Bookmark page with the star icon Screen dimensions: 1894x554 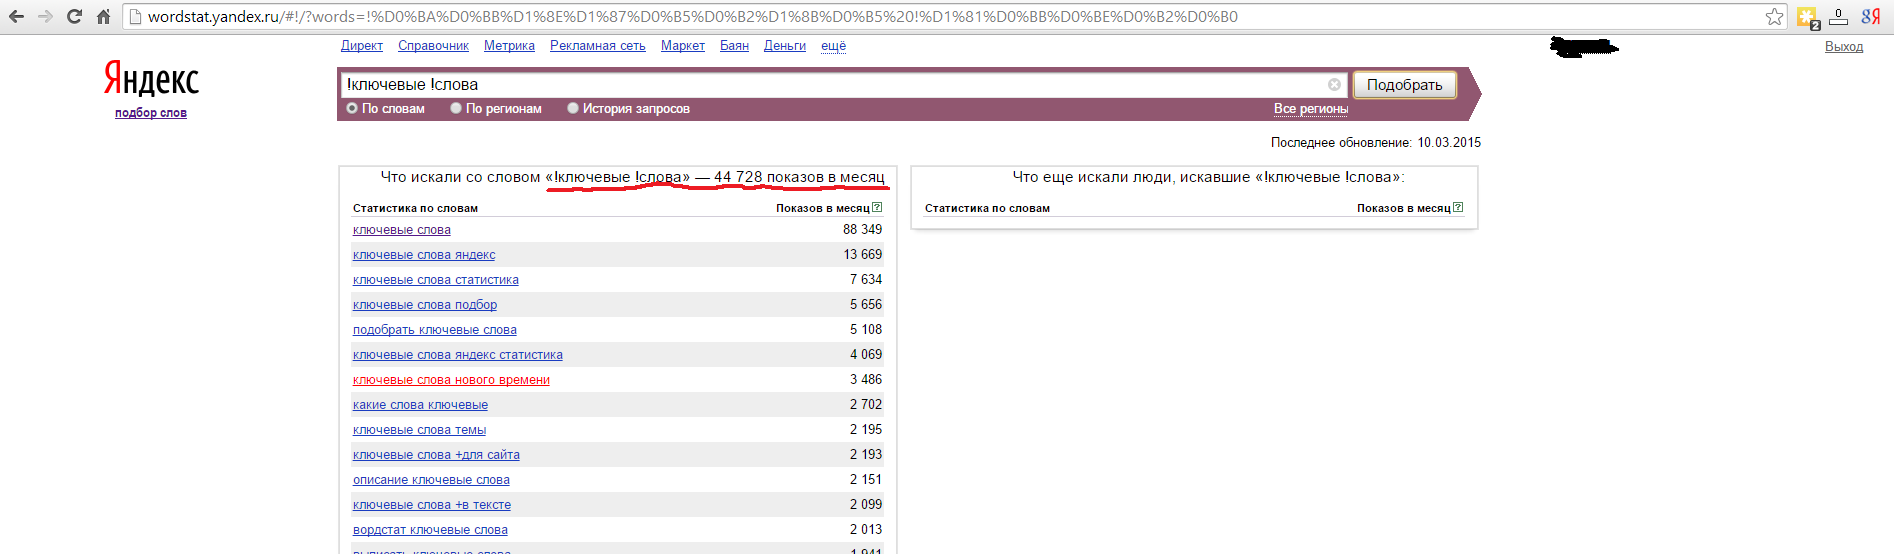1774,16
